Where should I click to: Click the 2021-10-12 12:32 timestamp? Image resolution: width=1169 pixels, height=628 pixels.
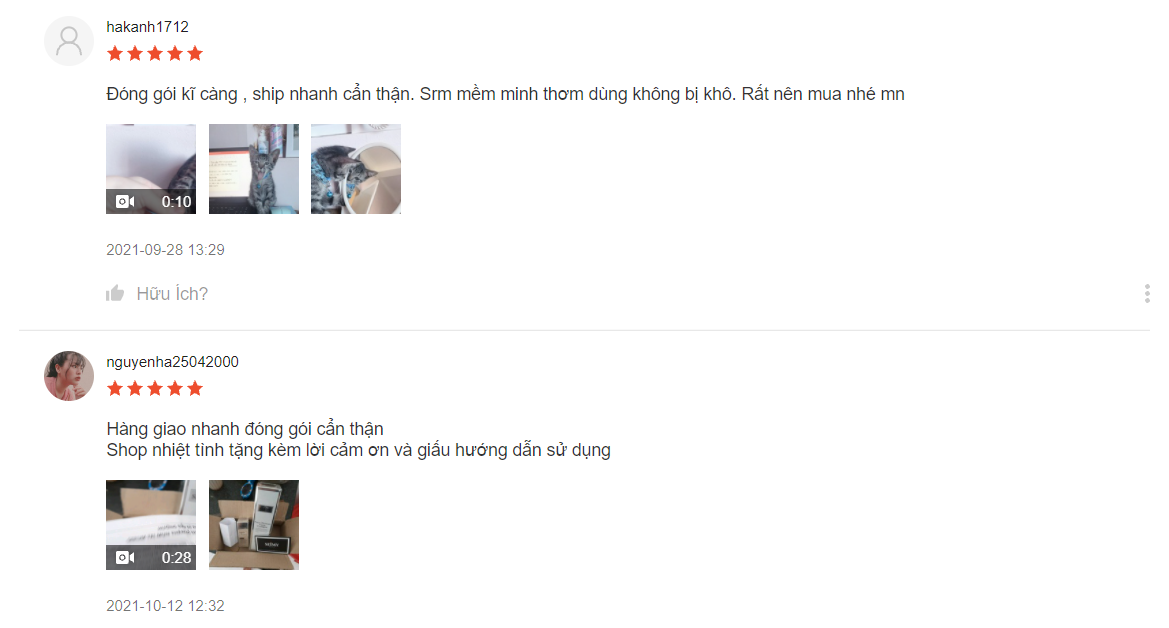pyautogui.click(x=166, y=606)
